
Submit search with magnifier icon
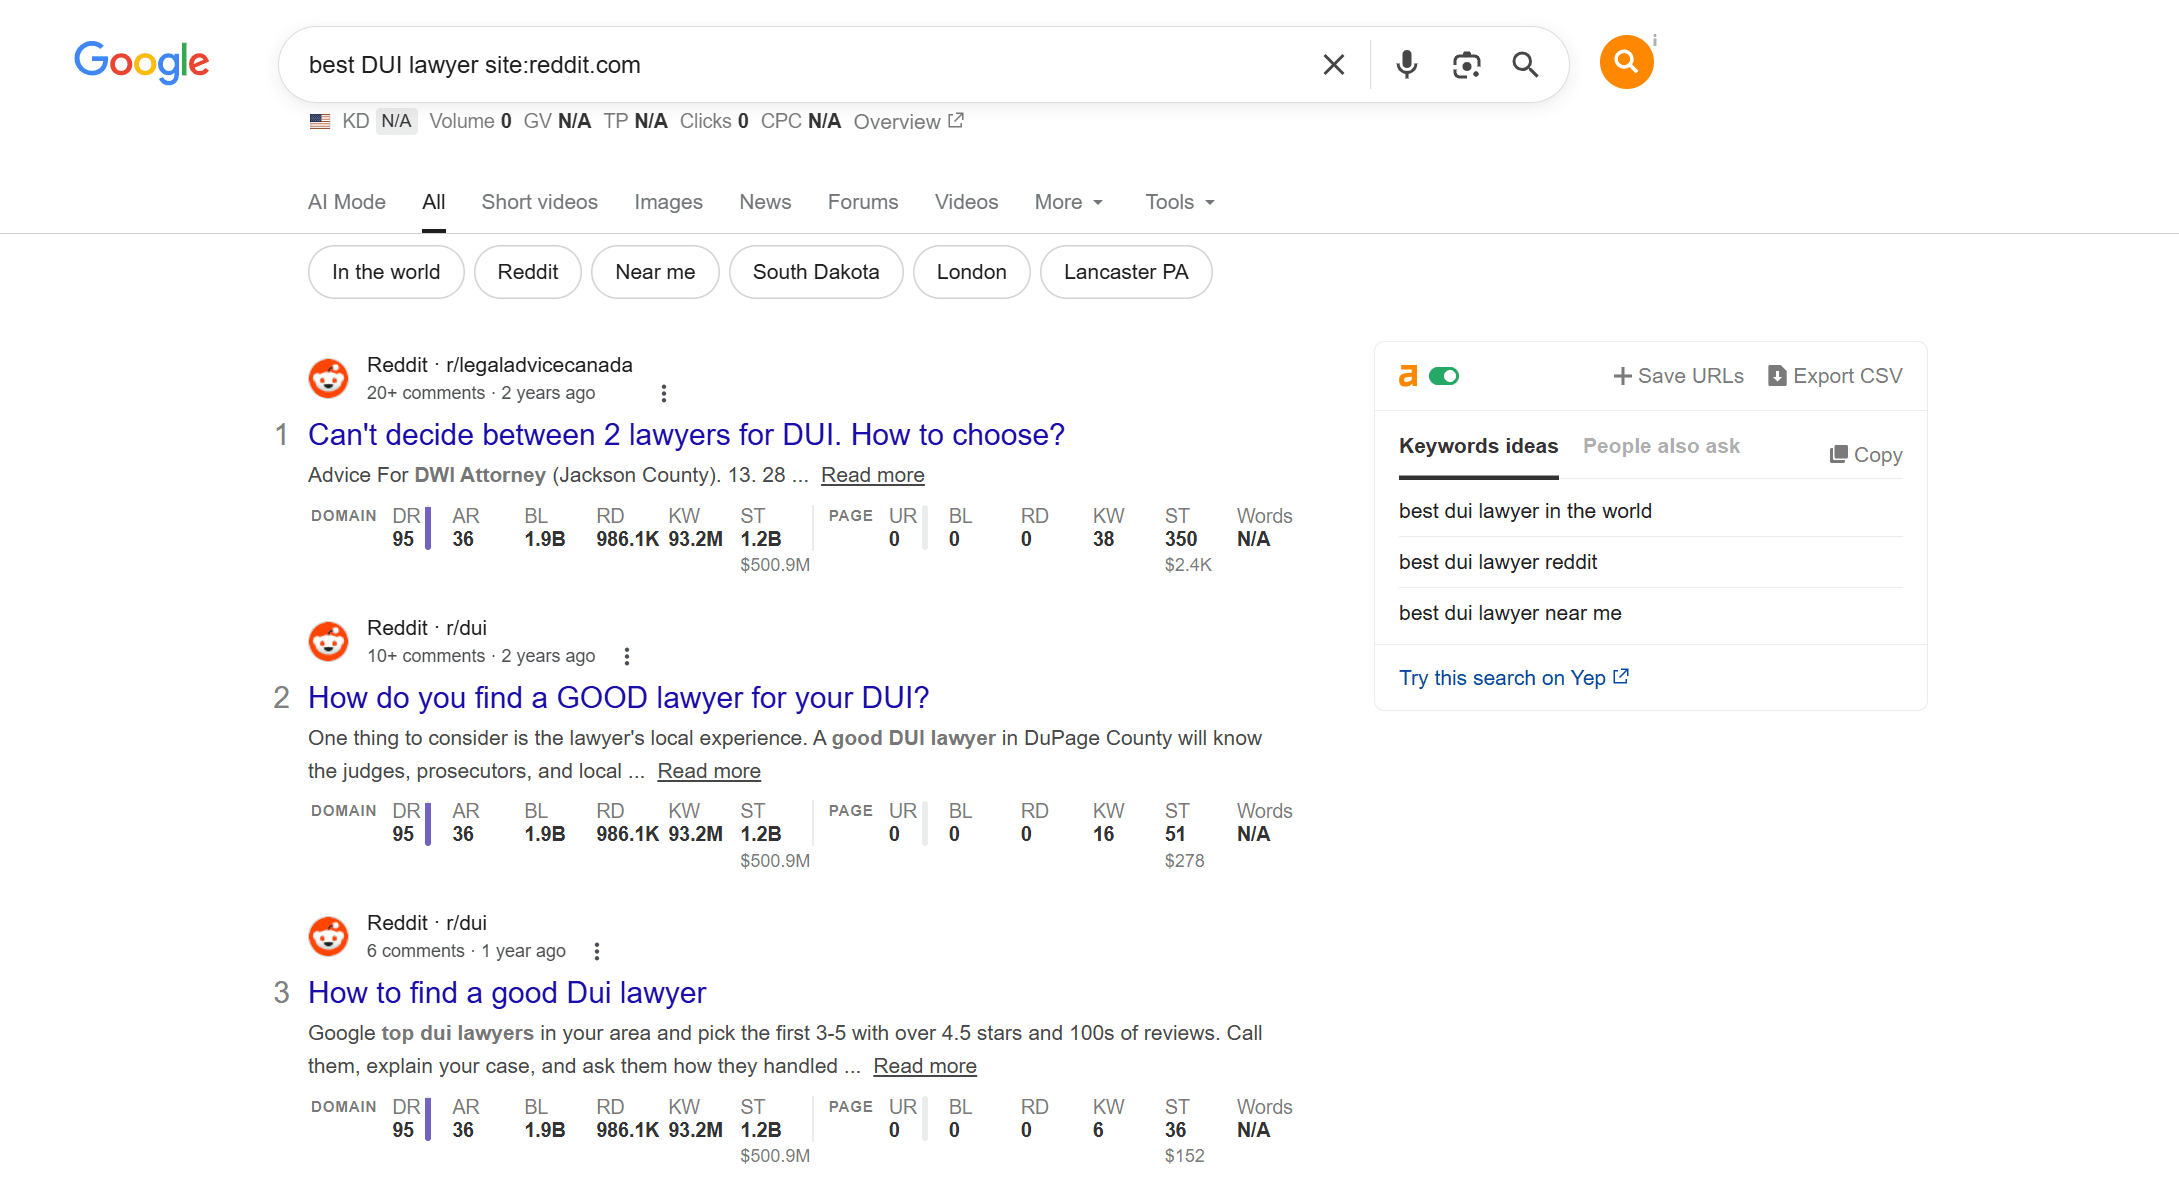pos(1525,65)
